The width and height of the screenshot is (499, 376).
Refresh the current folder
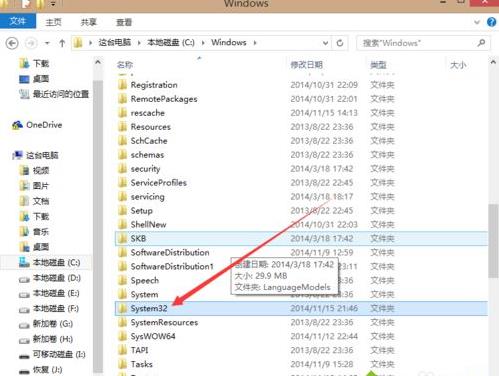(340, 43)
